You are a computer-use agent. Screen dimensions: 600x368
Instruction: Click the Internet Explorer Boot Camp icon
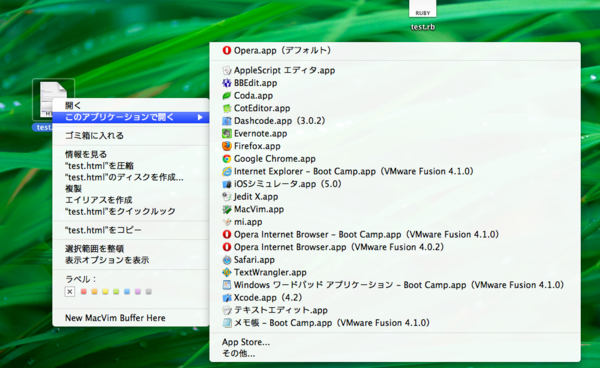[227, 171]
